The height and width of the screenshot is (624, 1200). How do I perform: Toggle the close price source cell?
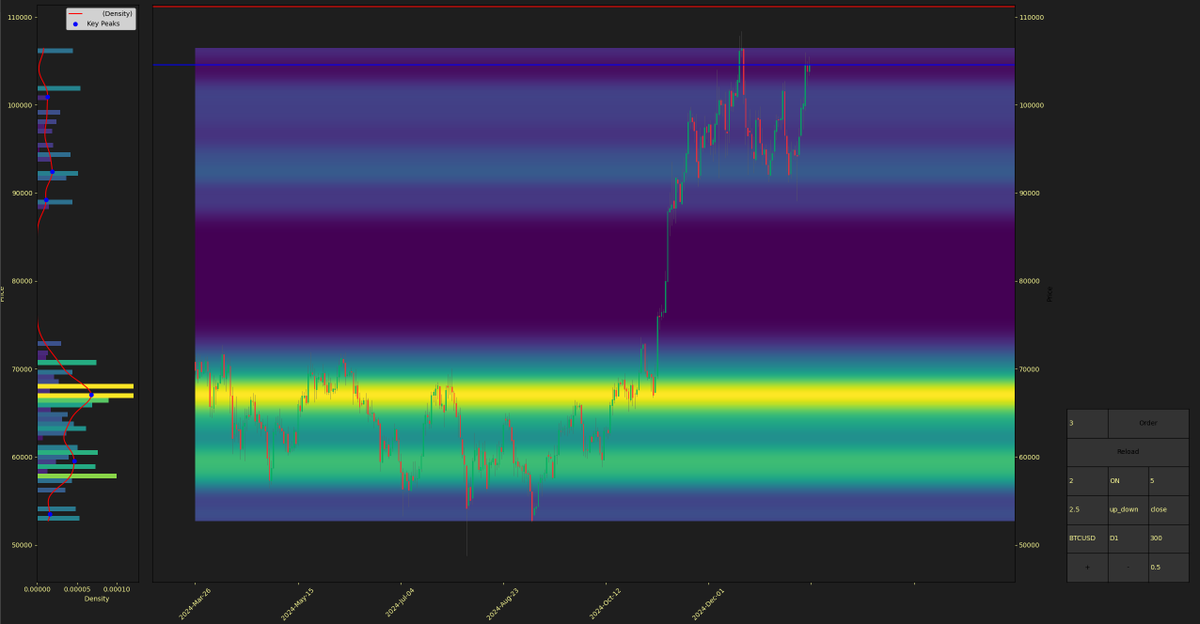tap(1168, 510)
